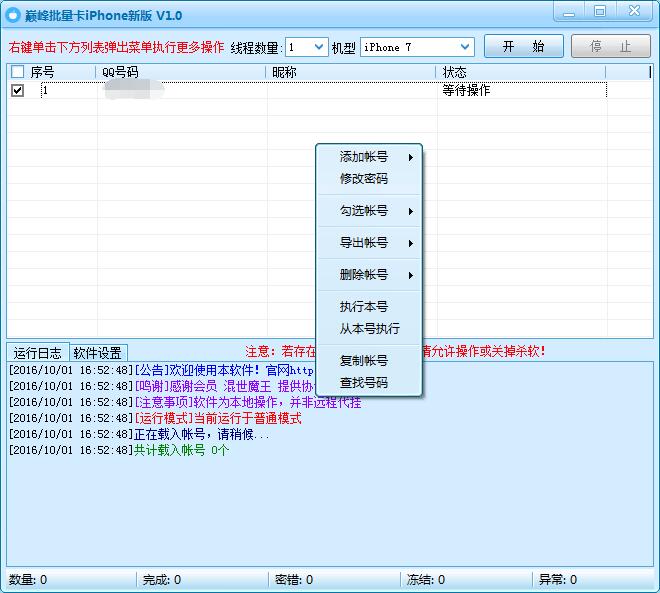Screen dimensions: 660x593
Task: Close the application window
Action: point(635,12)
